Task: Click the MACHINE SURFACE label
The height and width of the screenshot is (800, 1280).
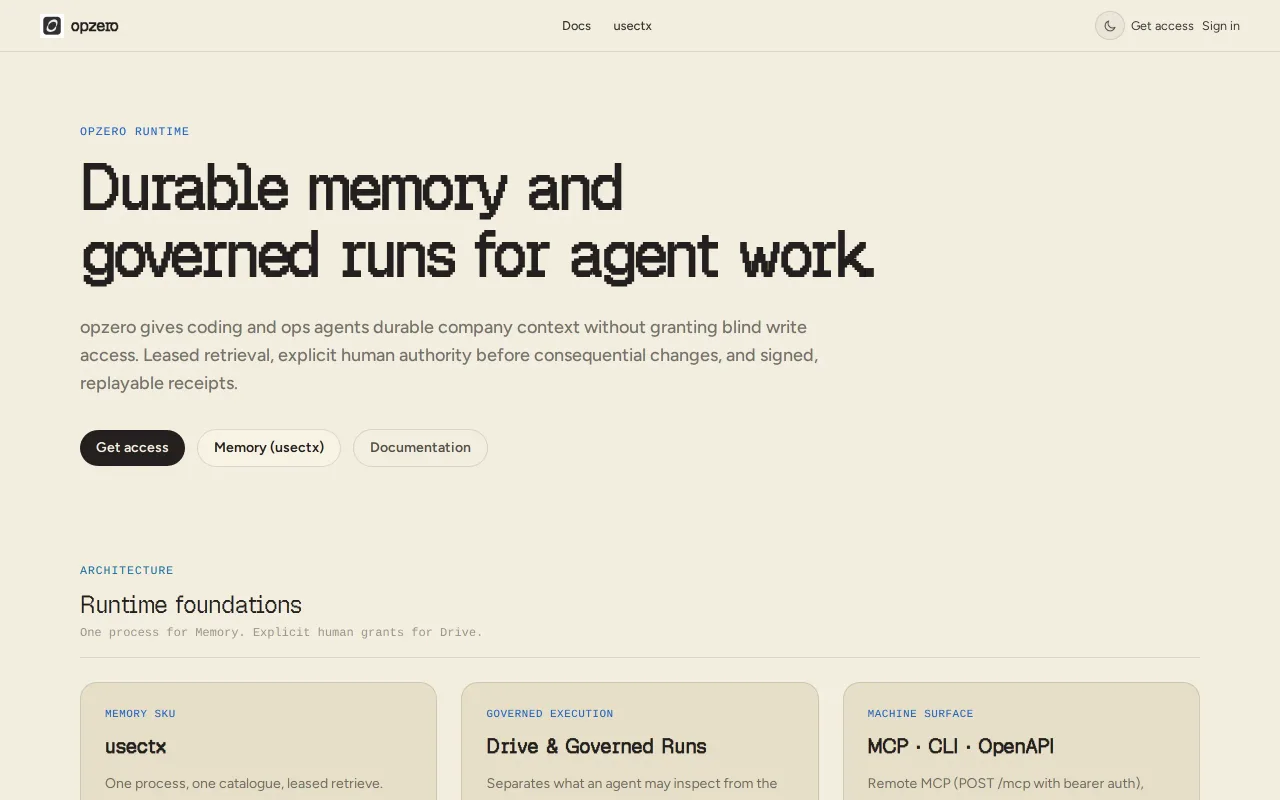Action: pos(920,714)
